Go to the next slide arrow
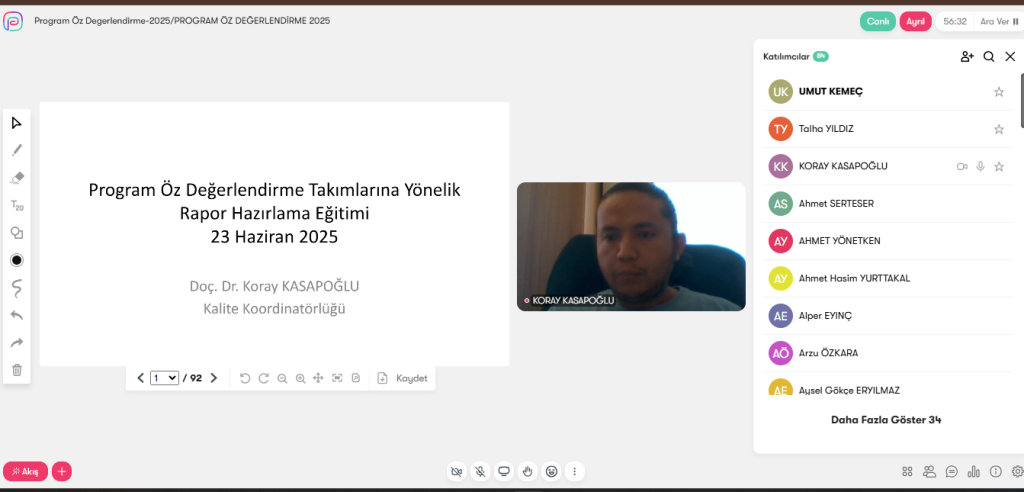 (213, 378)
